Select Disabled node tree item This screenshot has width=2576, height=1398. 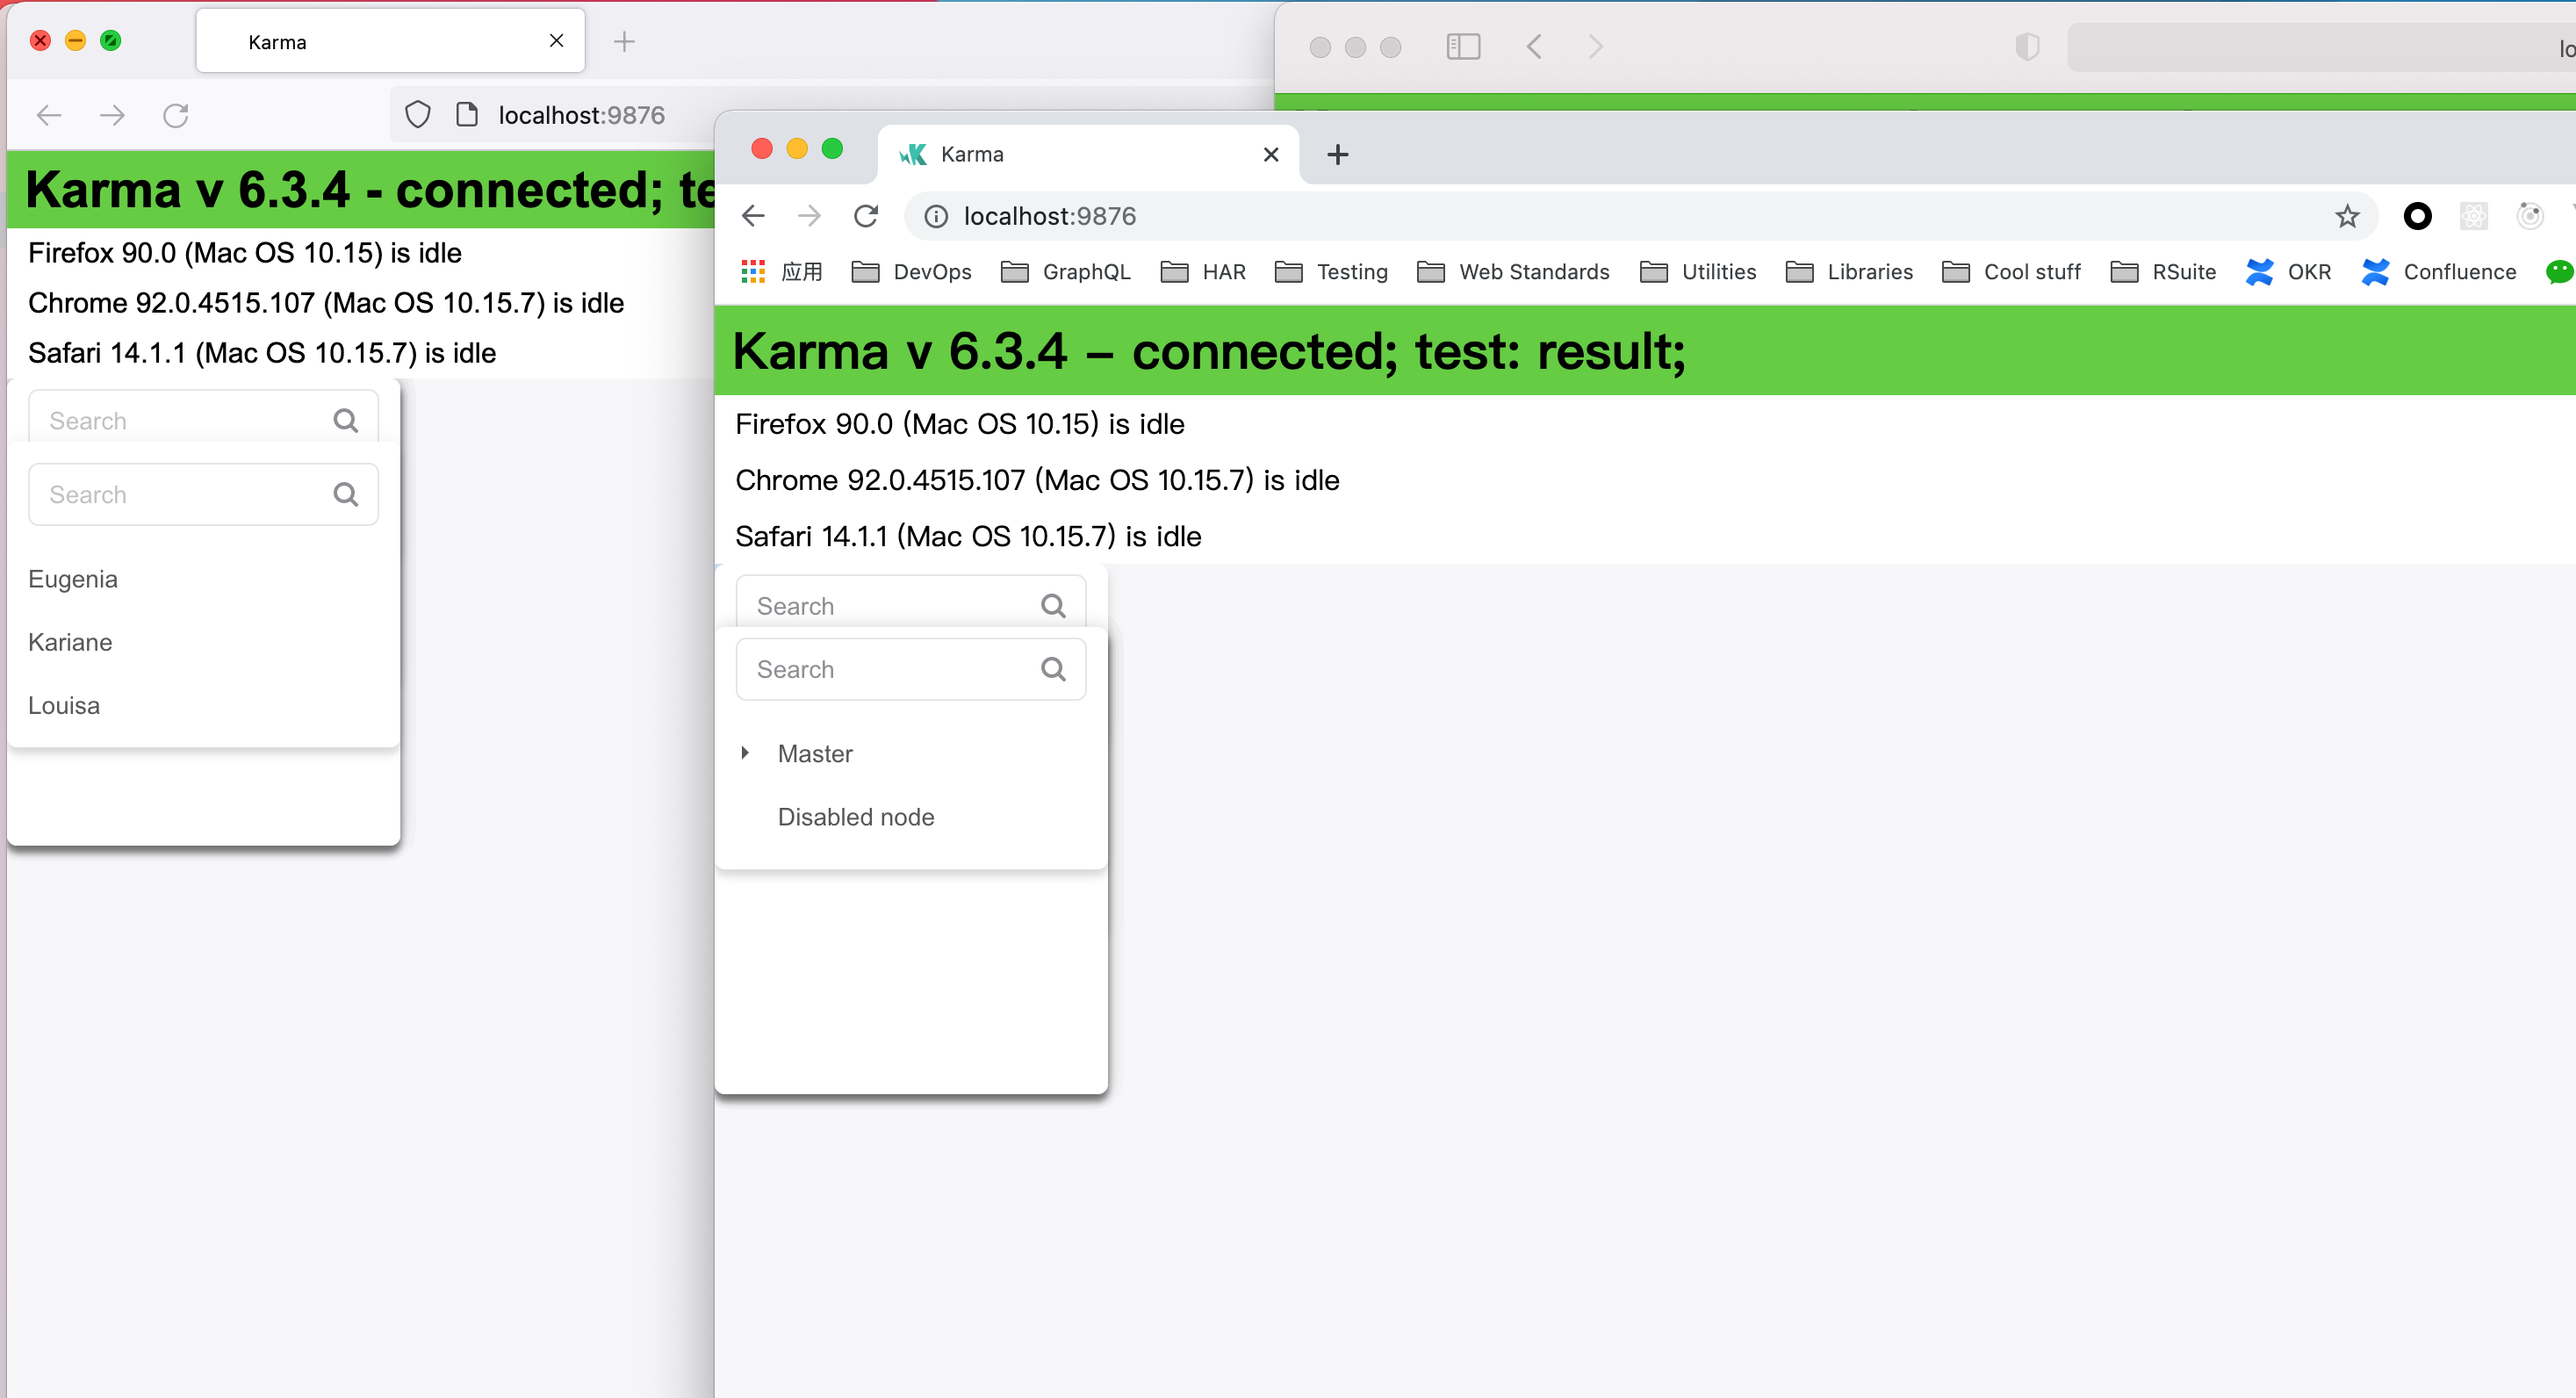(x=856, y=817)
